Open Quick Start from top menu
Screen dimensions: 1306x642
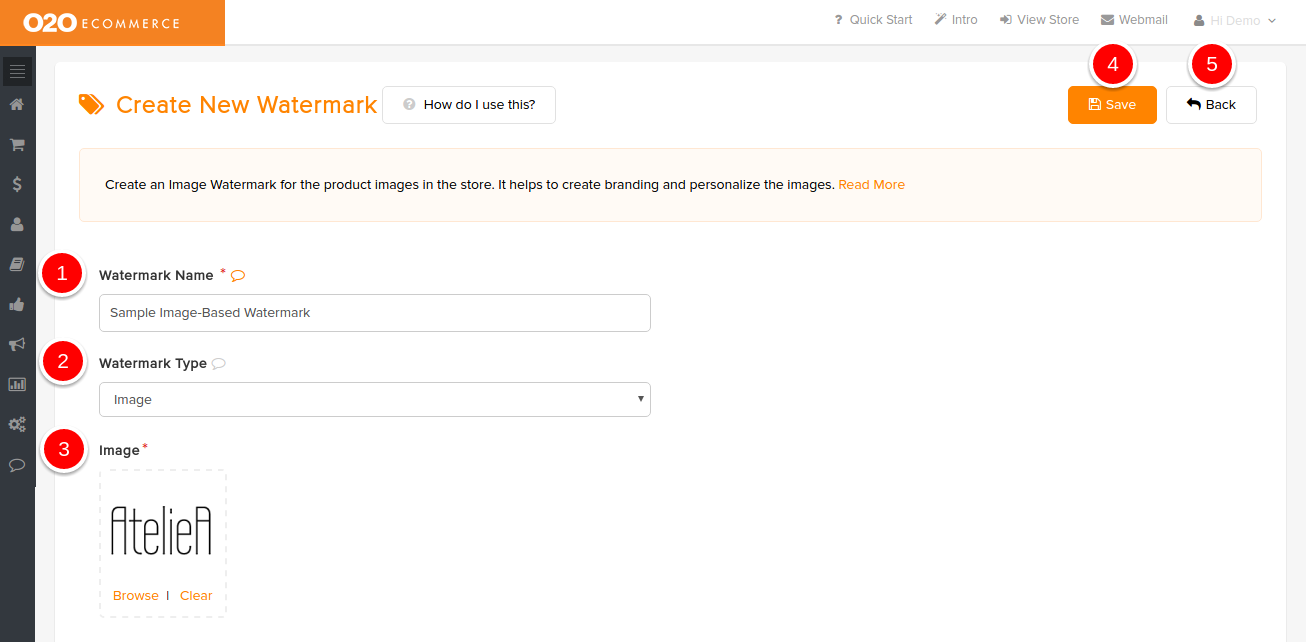(x=872, y=20)
